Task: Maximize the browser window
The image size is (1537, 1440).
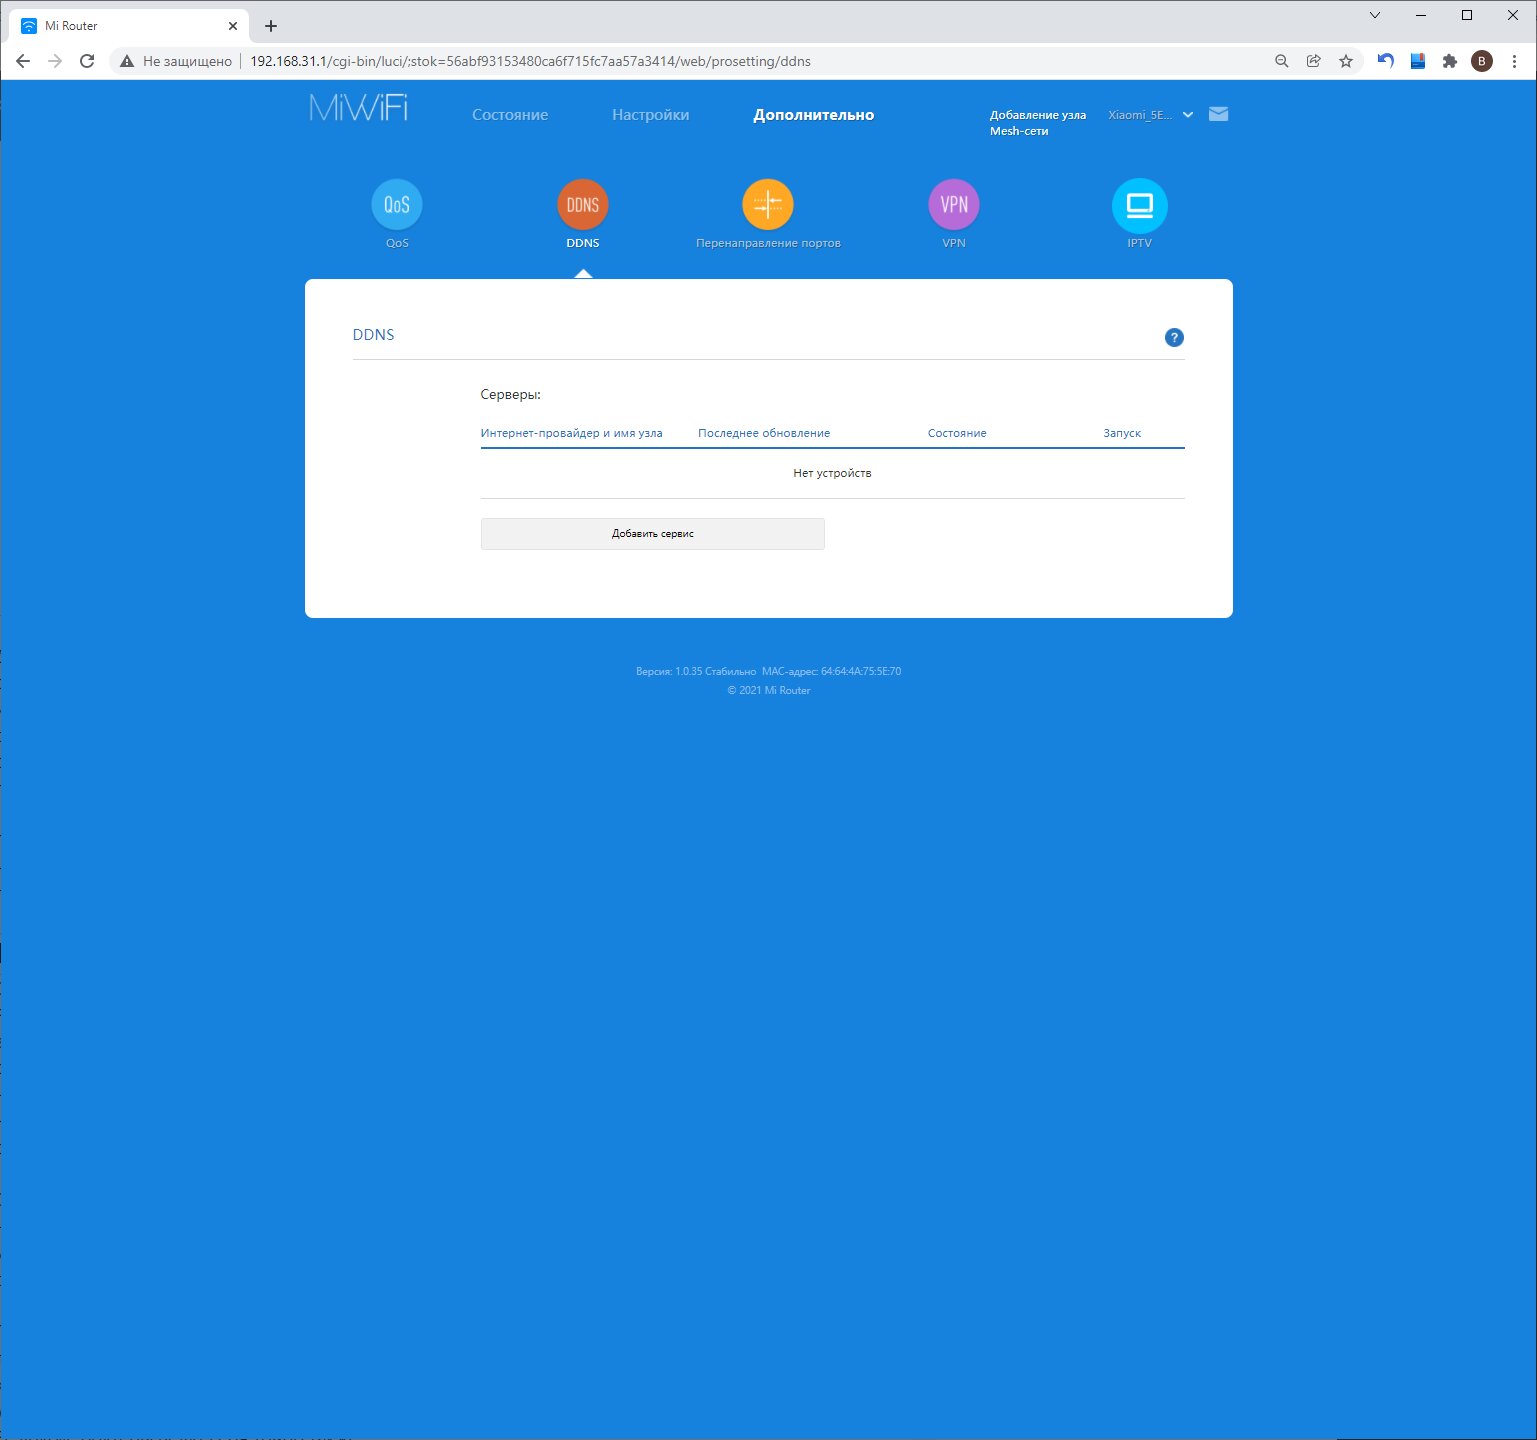Action: (1467, 15)
